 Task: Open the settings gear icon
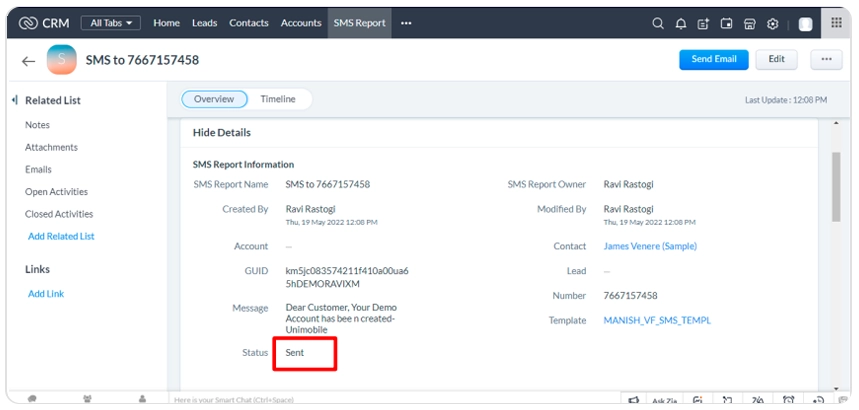773,23
